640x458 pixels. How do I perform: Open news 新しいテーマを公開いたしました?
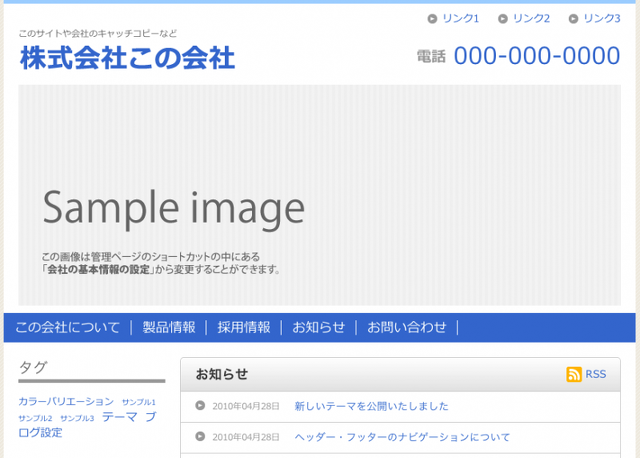click(371, 406)
